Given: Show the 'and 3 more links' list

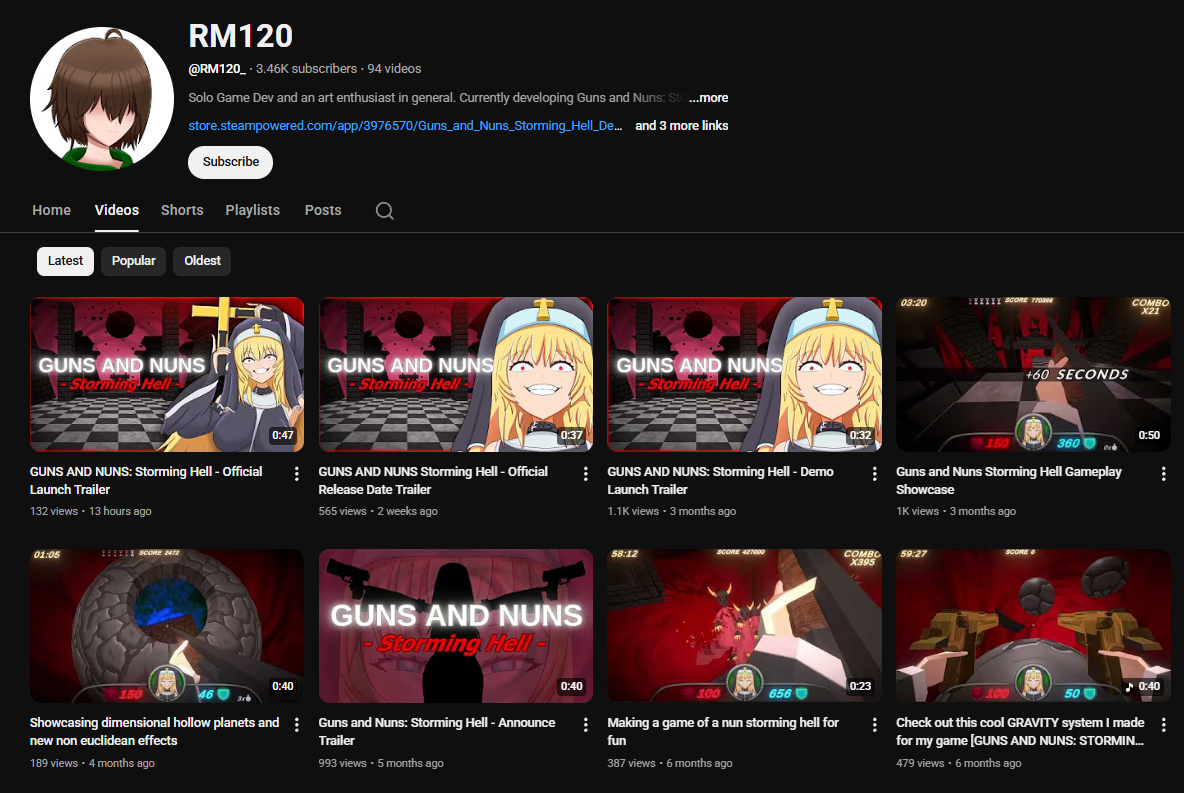Looking at the screenshot, I should [x=681, y=125].
